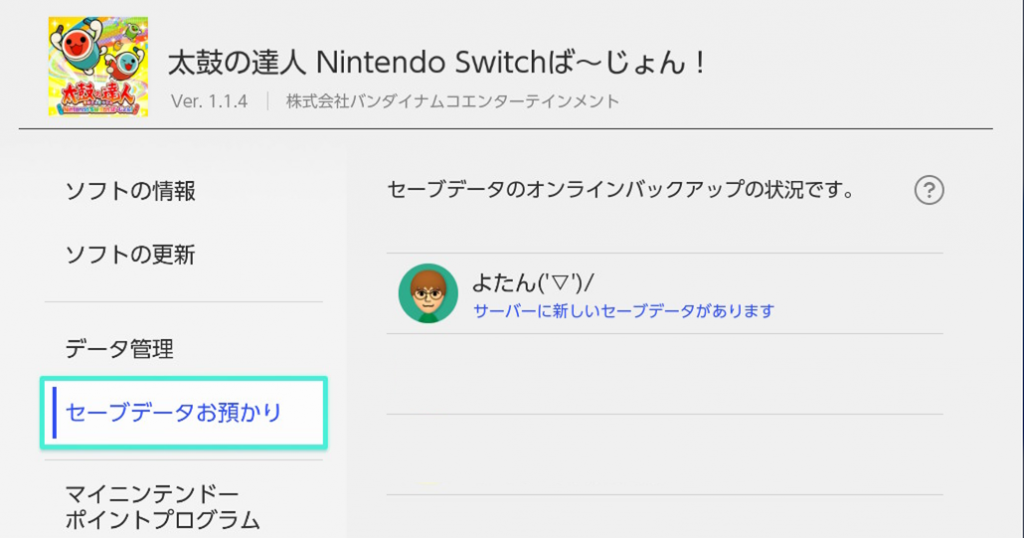Image resolution: width=1024 pixels, height=538 pixels.
Task: Click the セーブデータのオンラインバックアップの状況です description
Action: [621, 190]
